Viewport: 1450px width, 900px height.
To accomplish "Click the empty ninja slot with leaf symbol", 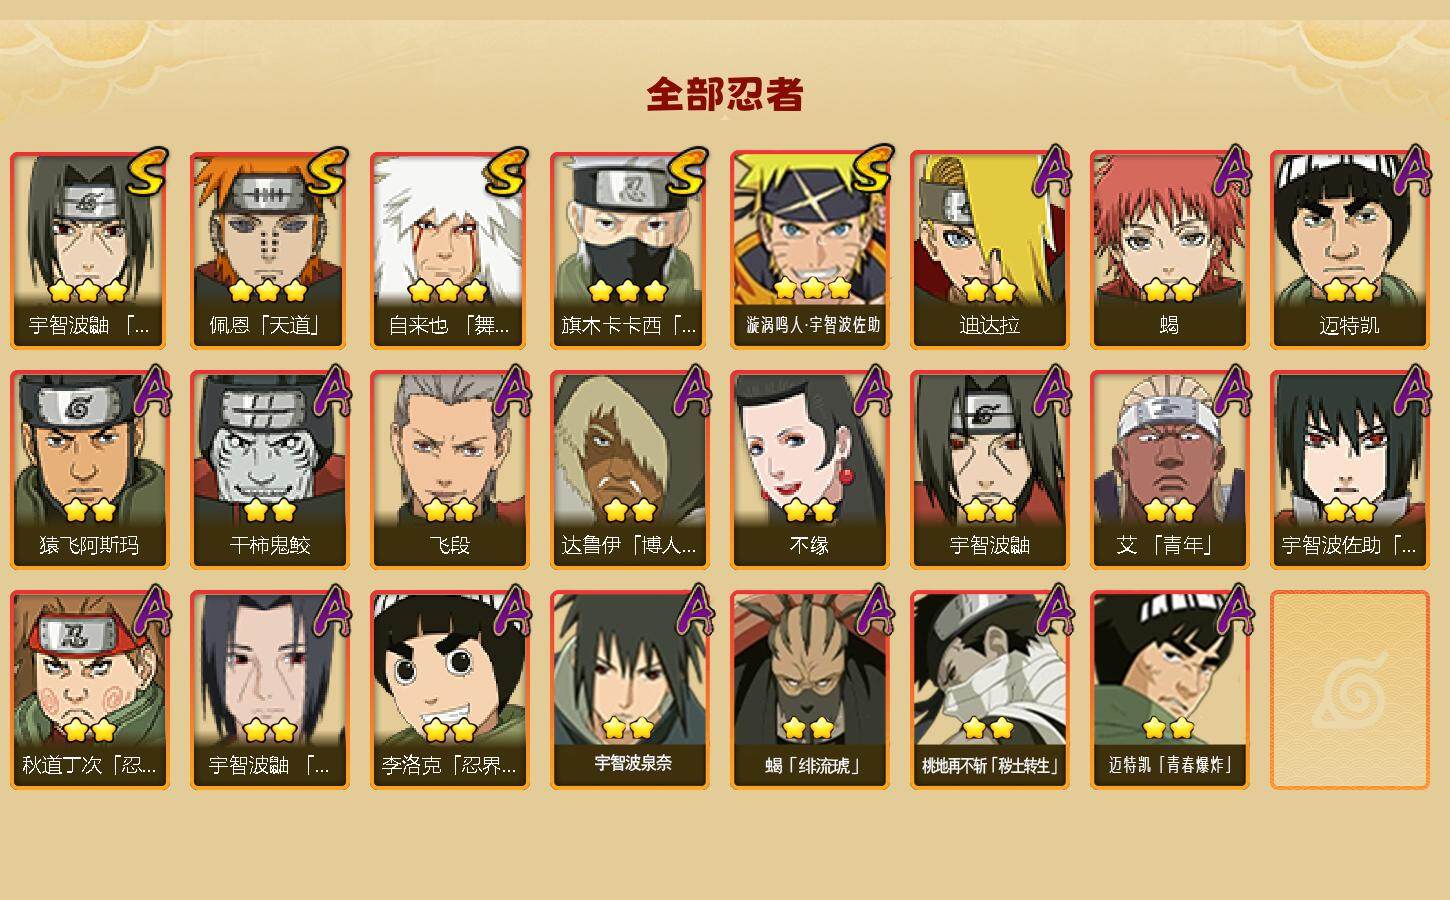I will [x=1350, y=690].
